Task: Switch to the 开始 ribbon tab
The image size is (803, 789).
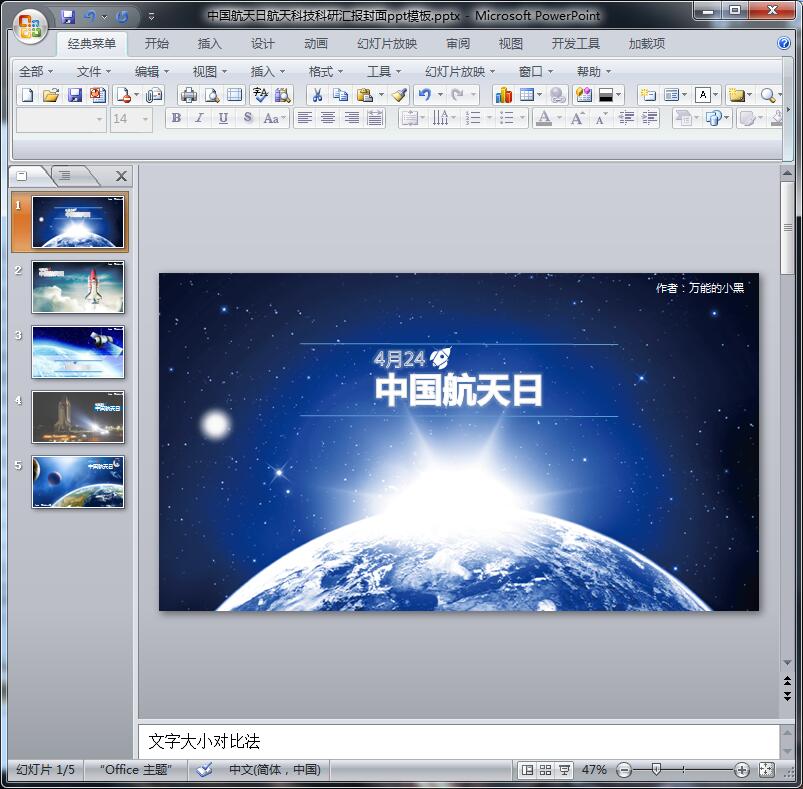Action: (156, 44)
